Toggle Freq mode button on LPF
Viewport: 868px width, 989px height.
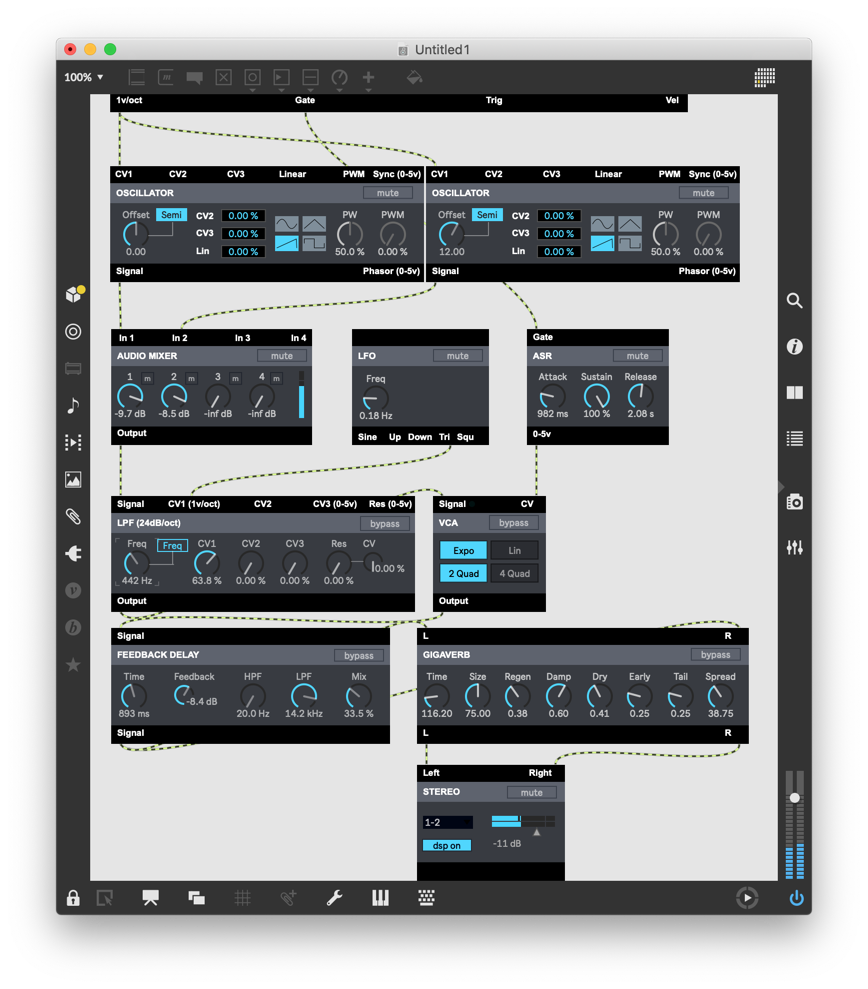click(x=172, y=546)
